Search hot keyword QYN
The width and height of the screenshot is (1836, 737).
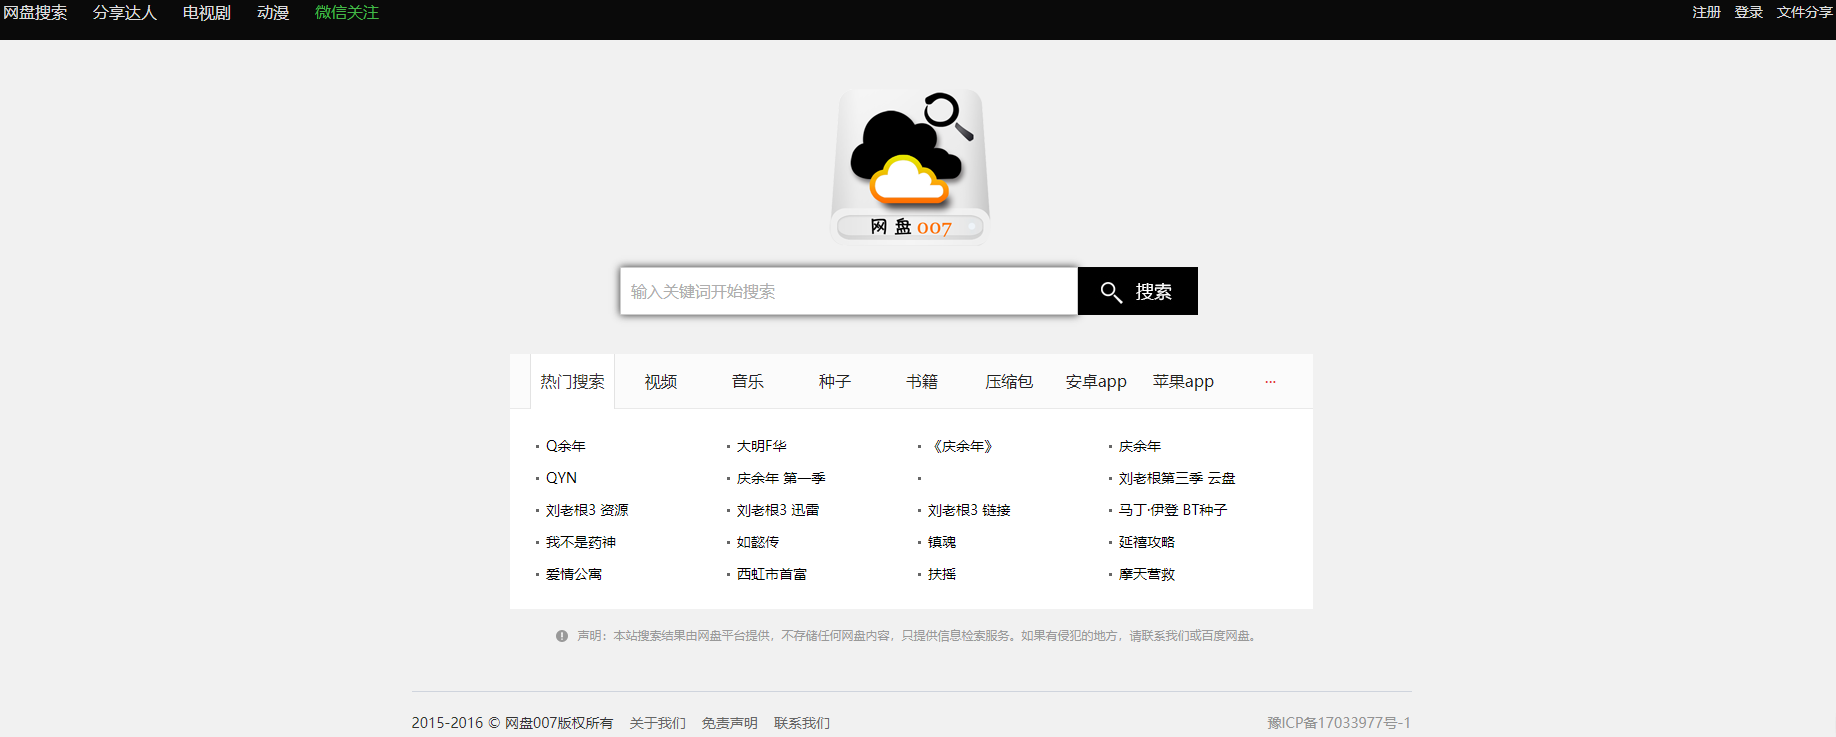[x=561, y=478]
